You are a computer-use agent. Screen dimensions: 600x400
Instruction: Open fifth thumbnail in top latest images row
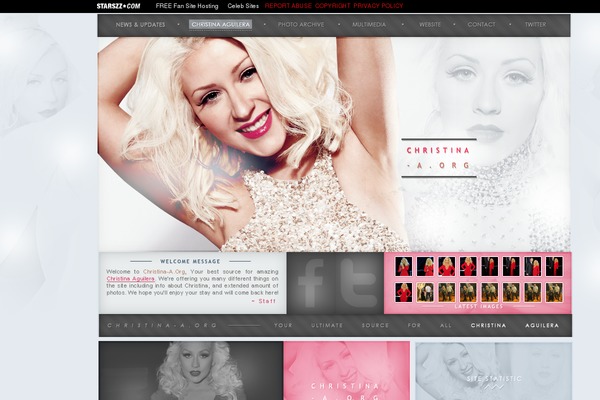pyautogui.click(x=489, y=266)
